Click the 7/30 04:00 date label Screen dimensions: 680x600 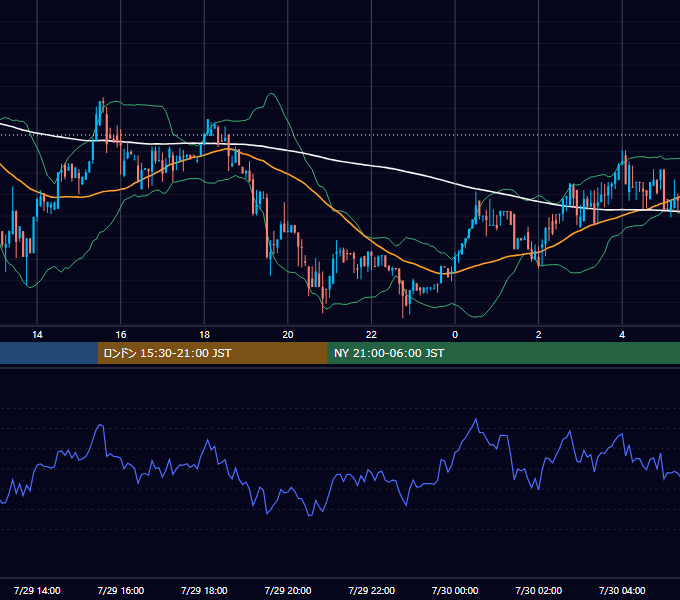622,590
